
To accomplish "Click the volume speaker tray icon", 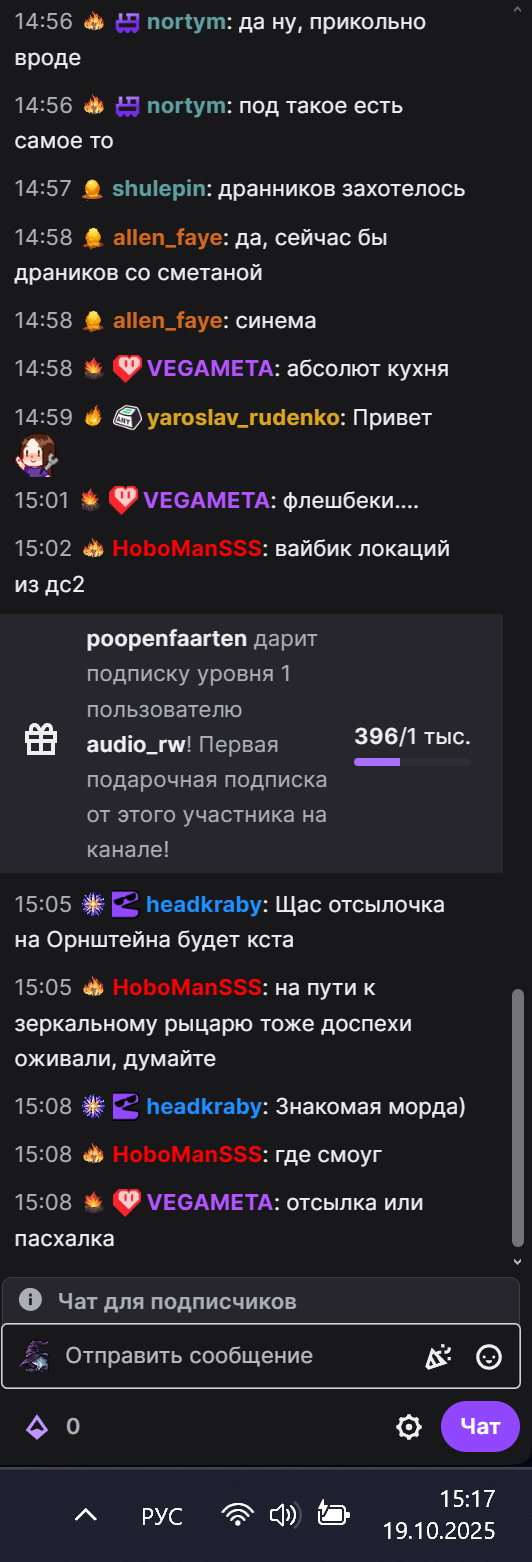I will (284, 1515).
